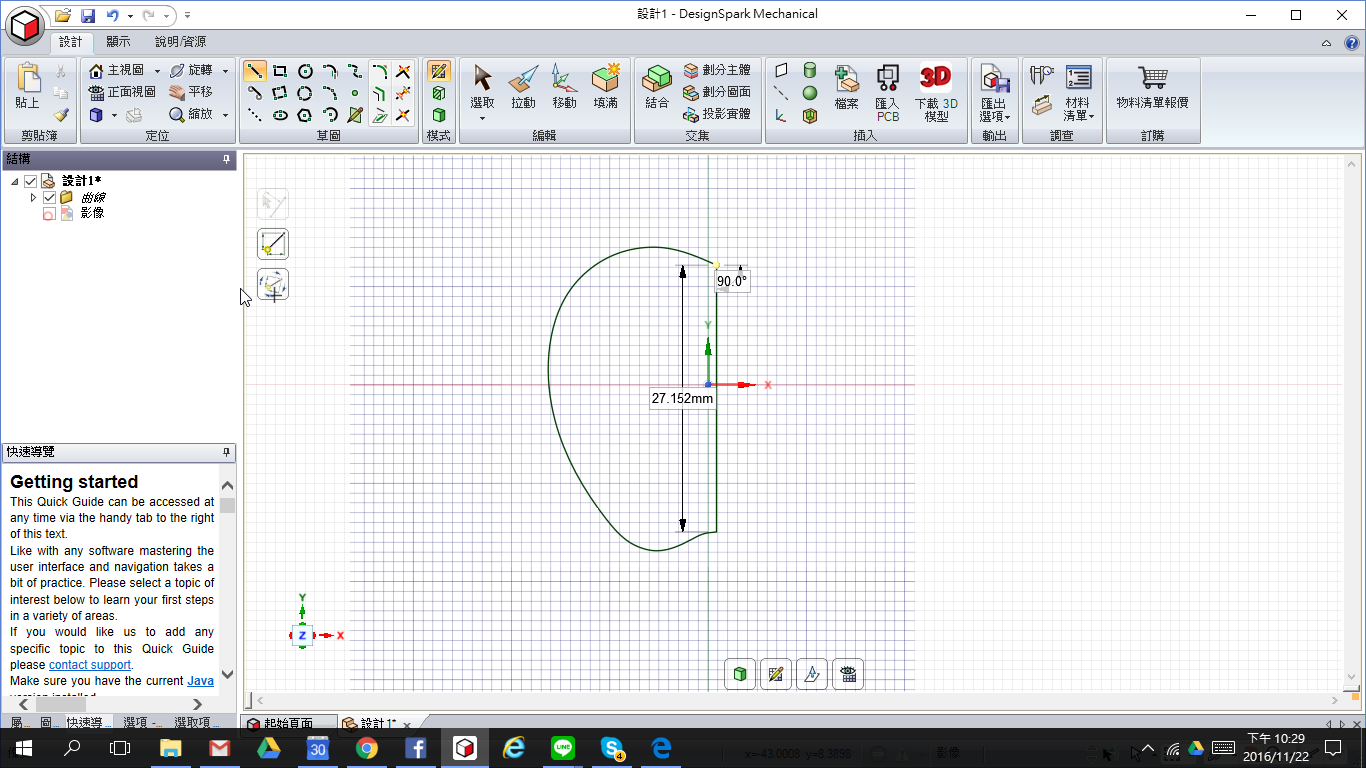Toggle viewport eye visibility icon
The image size is (1366, 768).
point(848,674)
